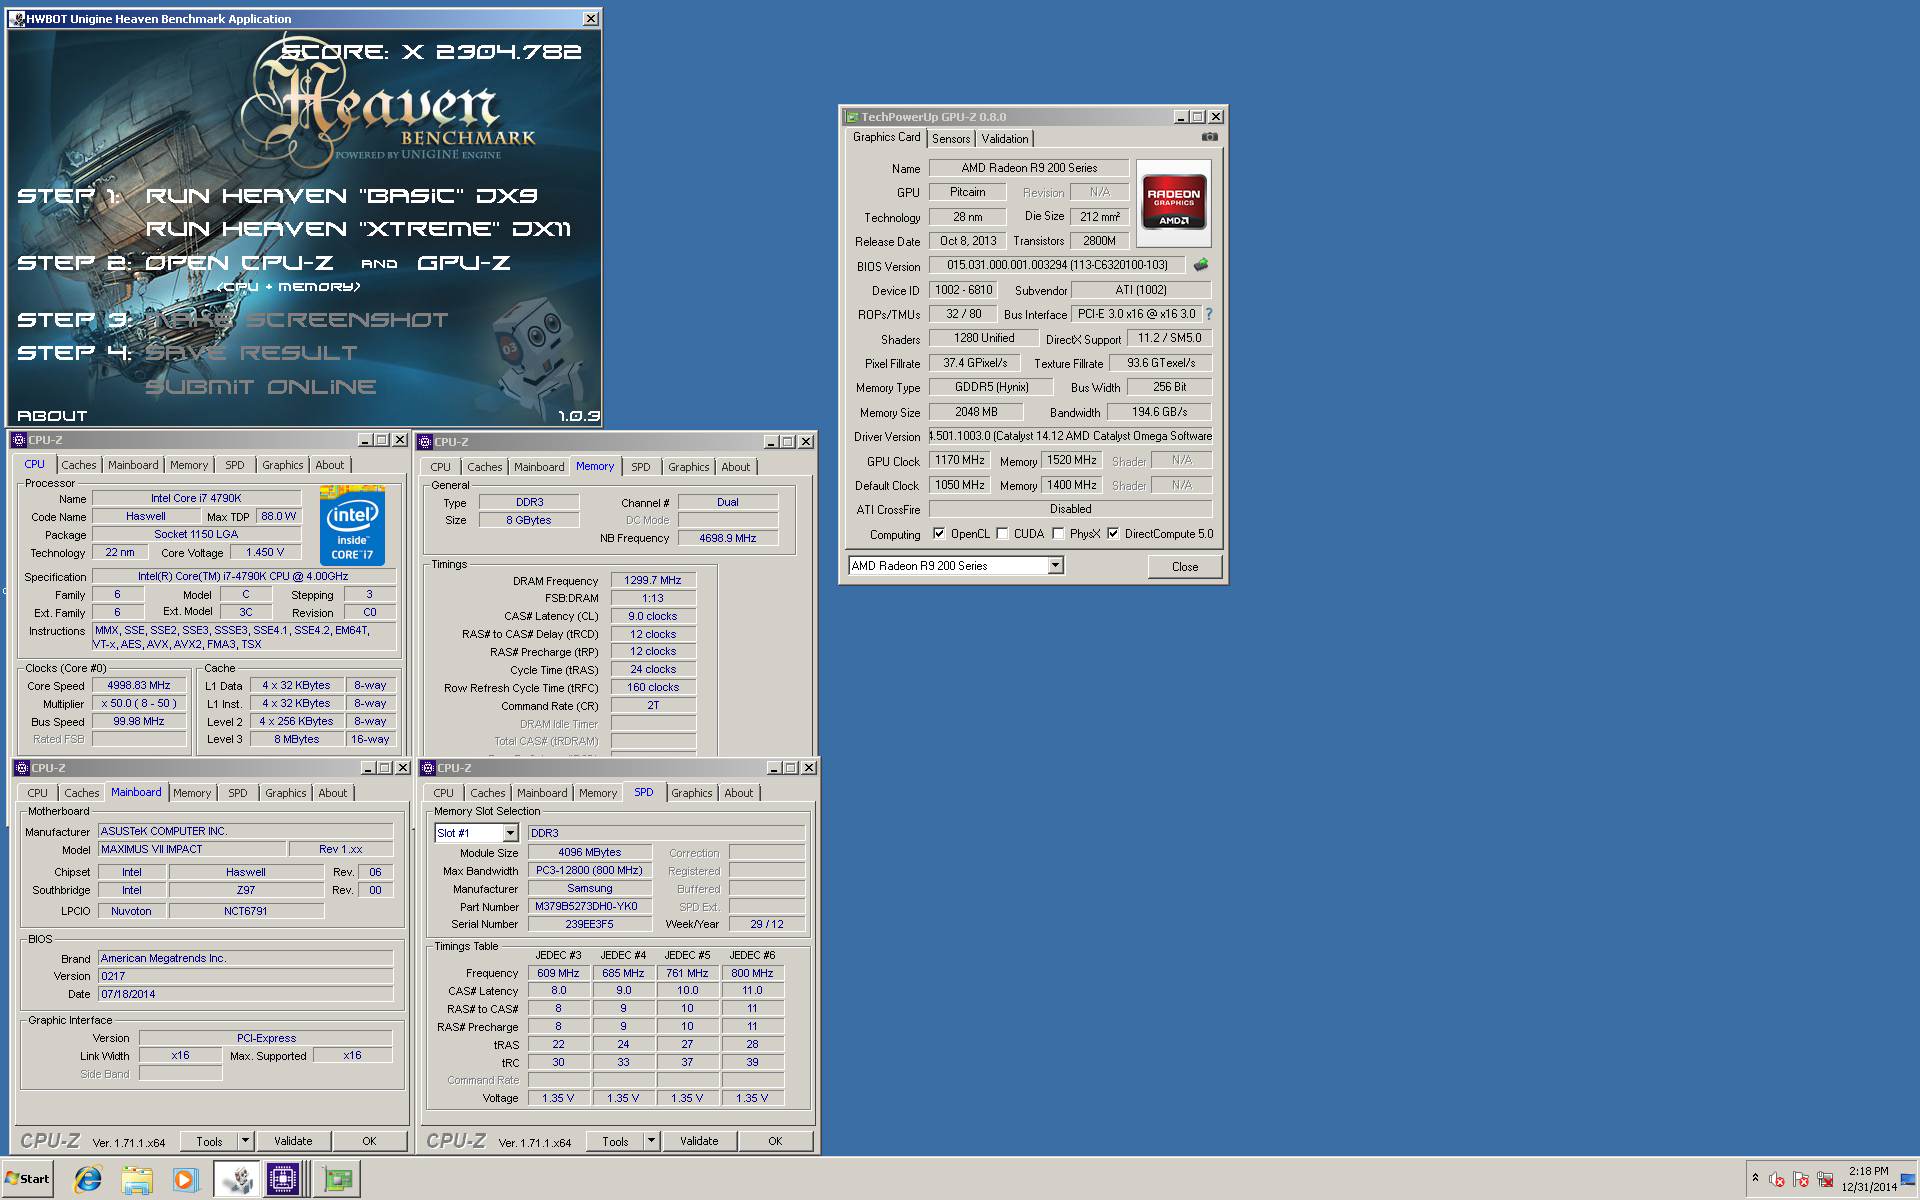1920x1200 pixels.
Task: Click Validate in the Mainboard CPU-Z window
Action: pos(293,1141)
